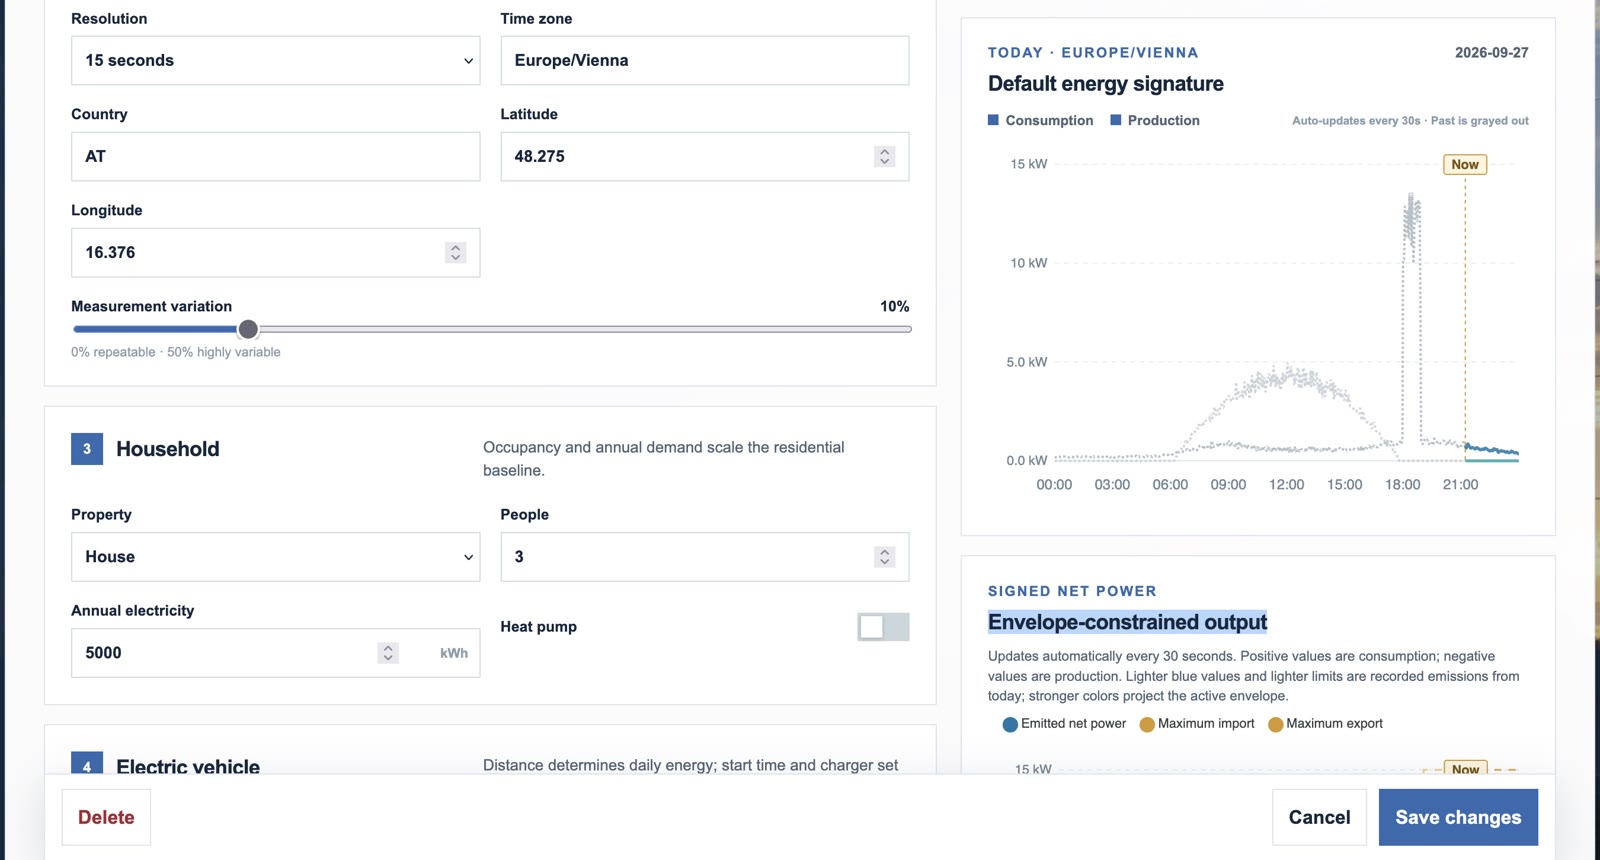Click the Latitude stepper arrows

884,156
